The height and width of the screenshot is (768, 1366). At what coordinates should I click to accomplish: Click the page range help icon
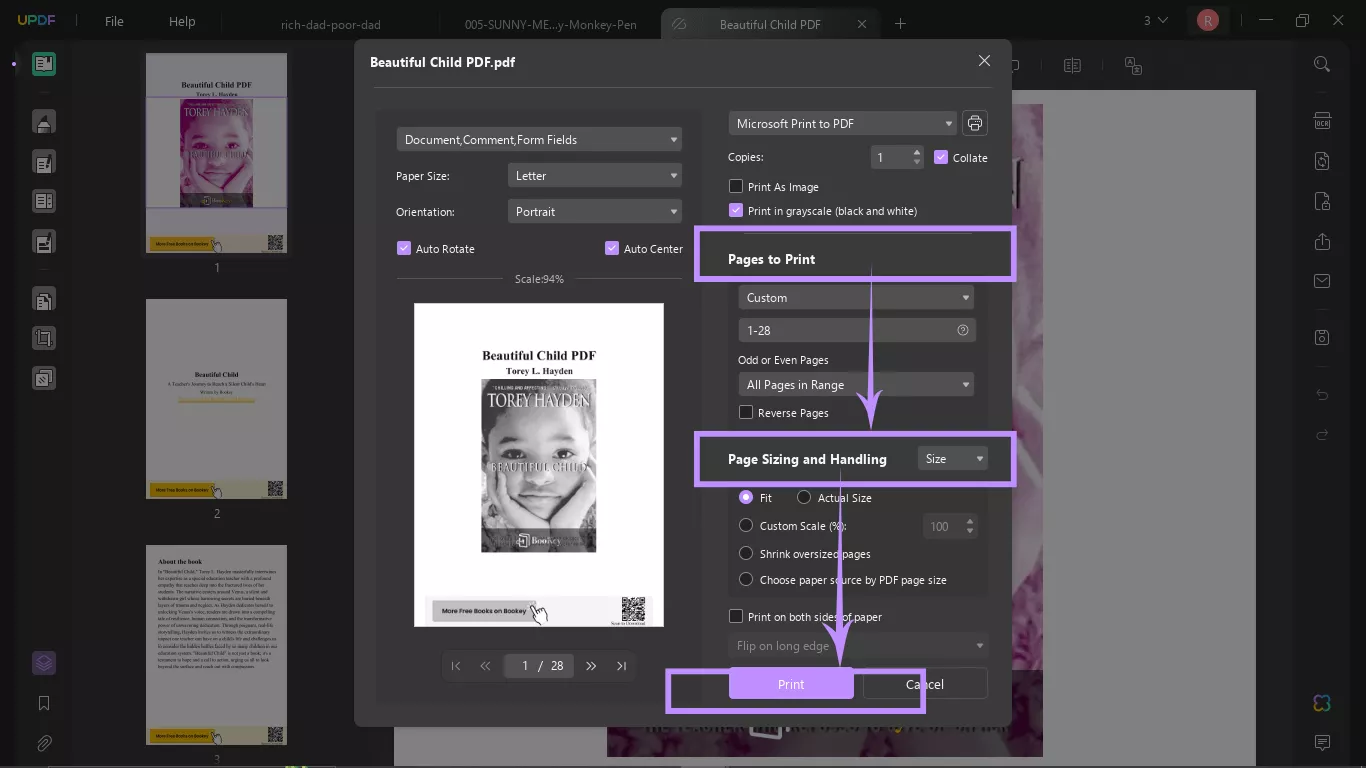tap(963, 330)
